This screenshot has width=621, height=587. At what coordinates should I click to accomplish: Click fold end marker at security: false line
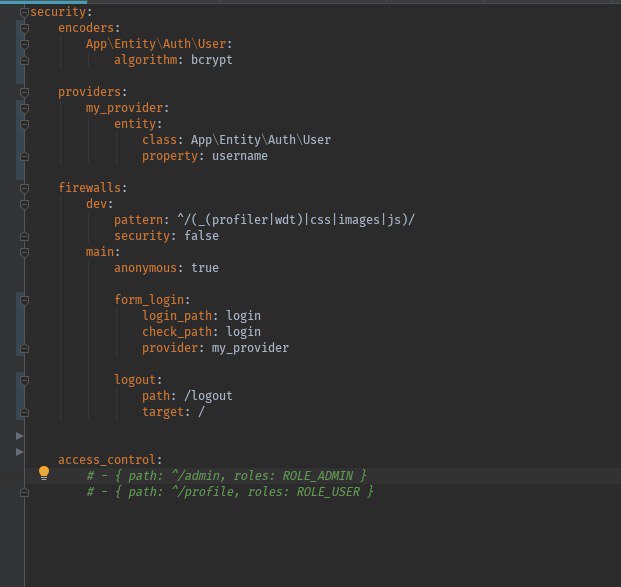[24, 236]
